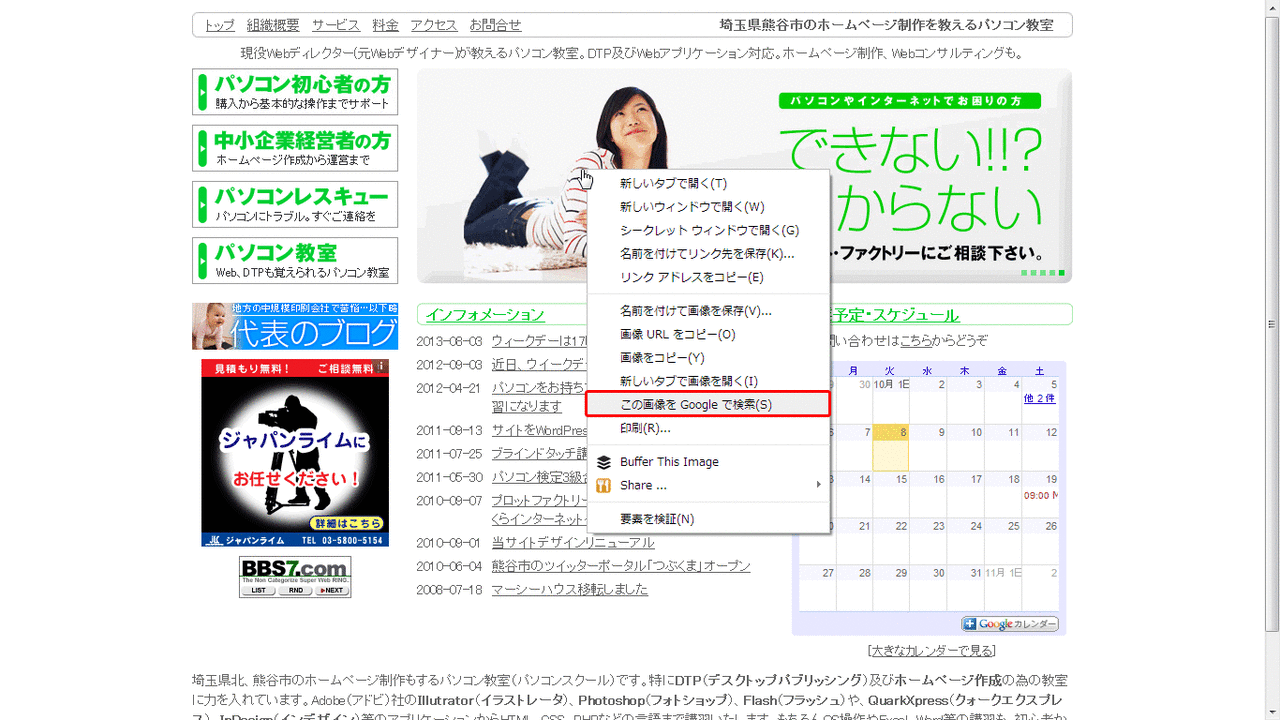Click the page scrollbar down arrow
This screenshot has width=1280, height=720.
coord(1271,712)
